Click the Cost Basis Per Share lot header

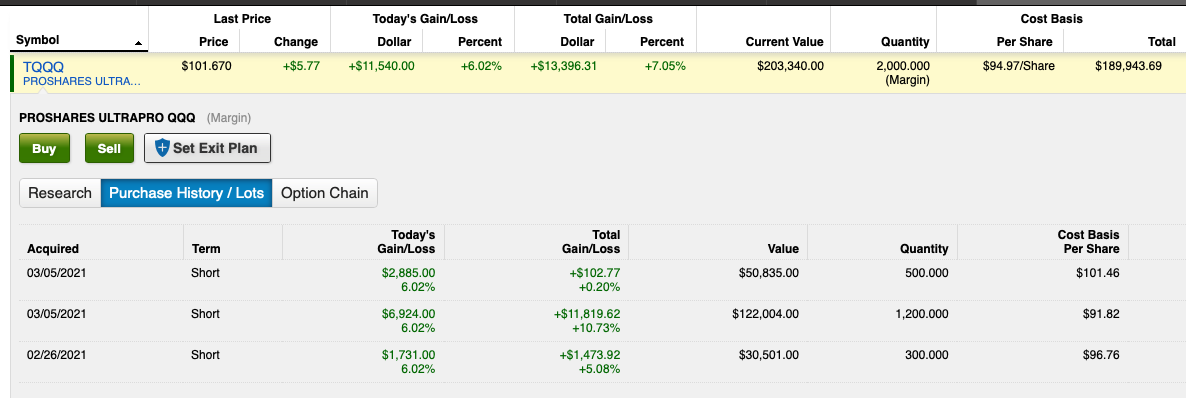[1088, 241]
